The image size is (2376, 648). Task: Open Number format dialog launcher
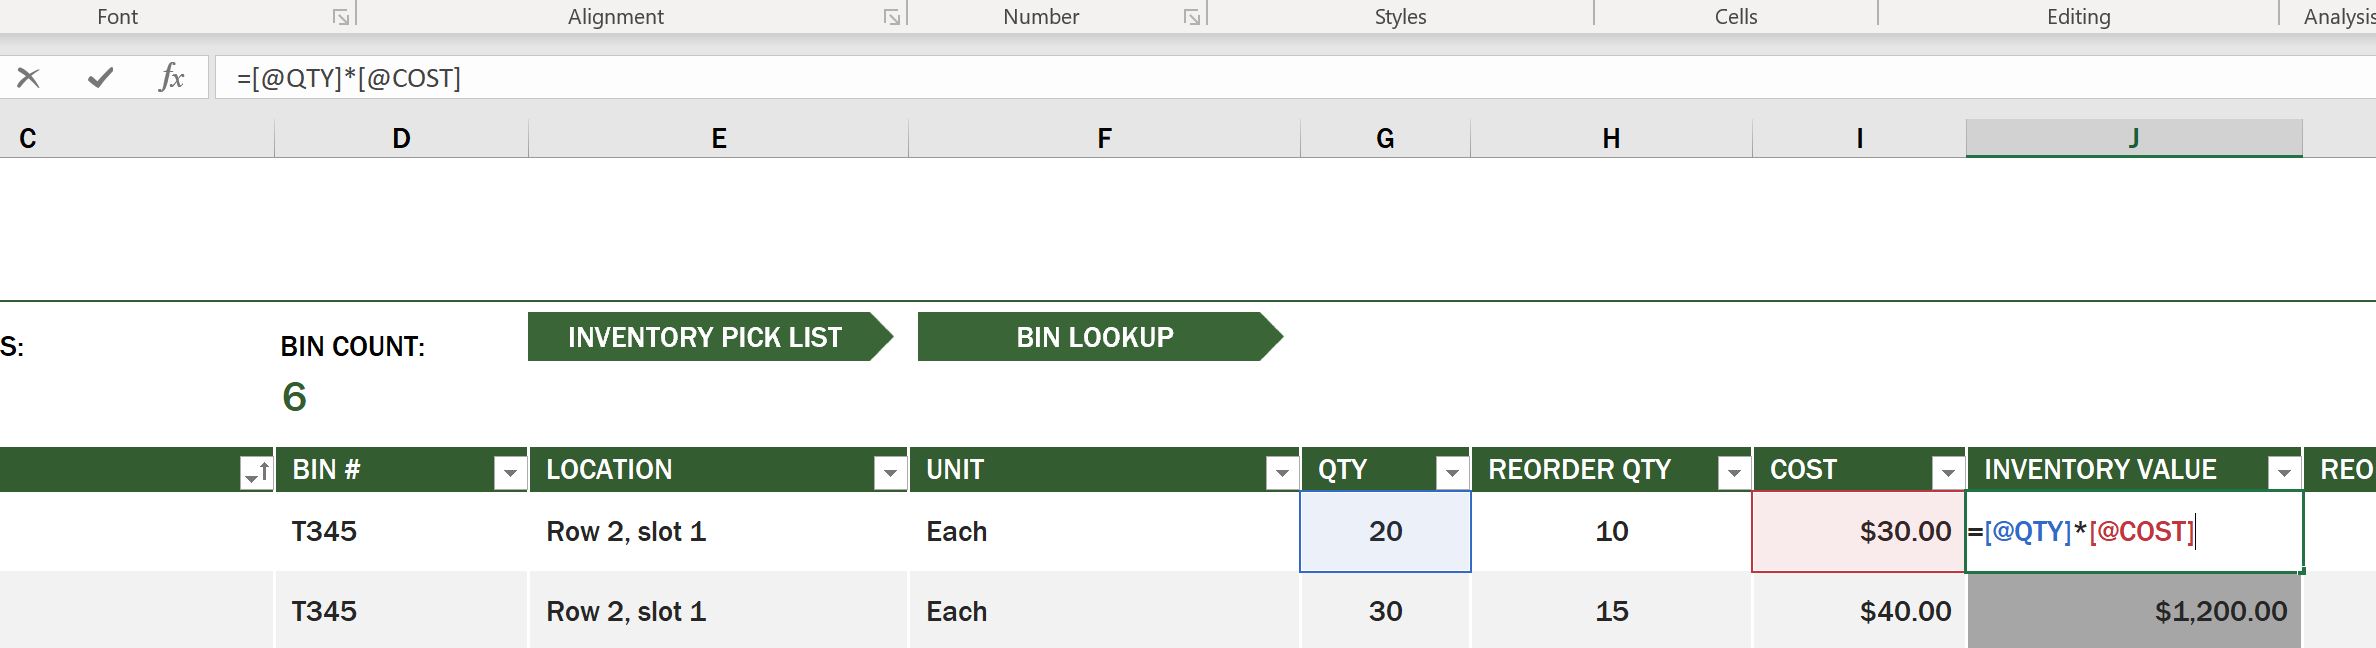1192,17
